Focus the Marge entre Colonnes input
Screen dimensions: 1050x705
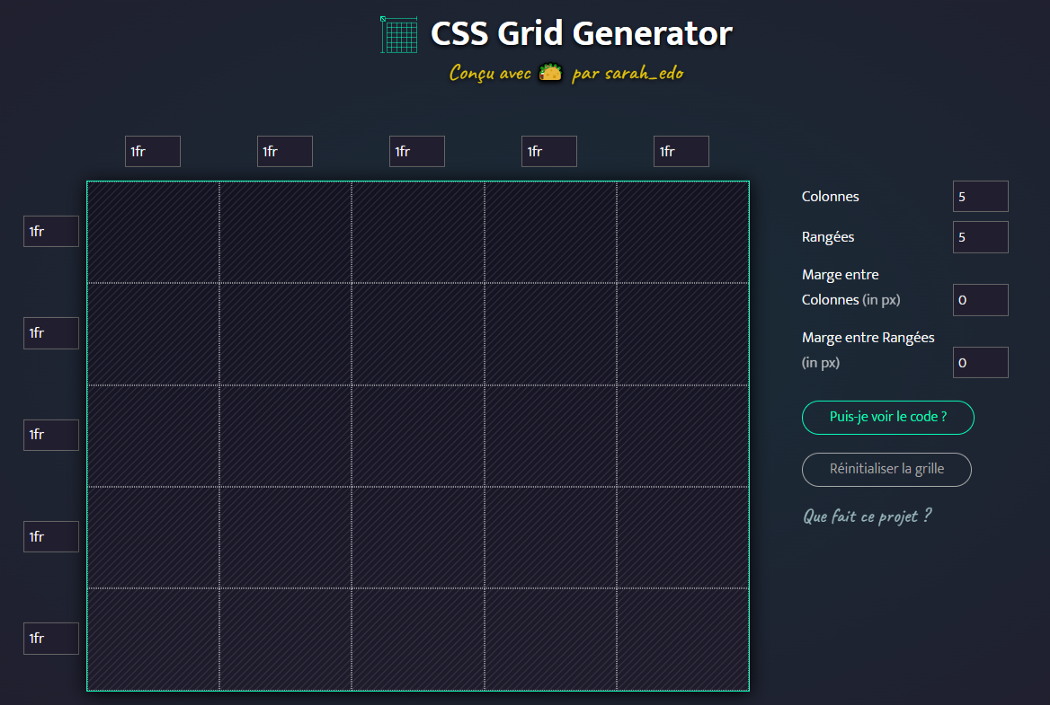coord(980,300)
